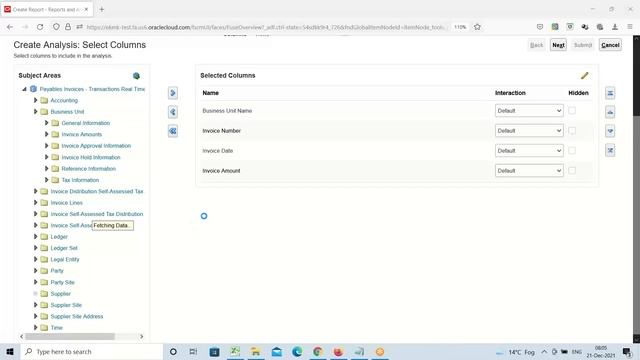
Task: Click the Cancel button
Action: tap(610, 45)
